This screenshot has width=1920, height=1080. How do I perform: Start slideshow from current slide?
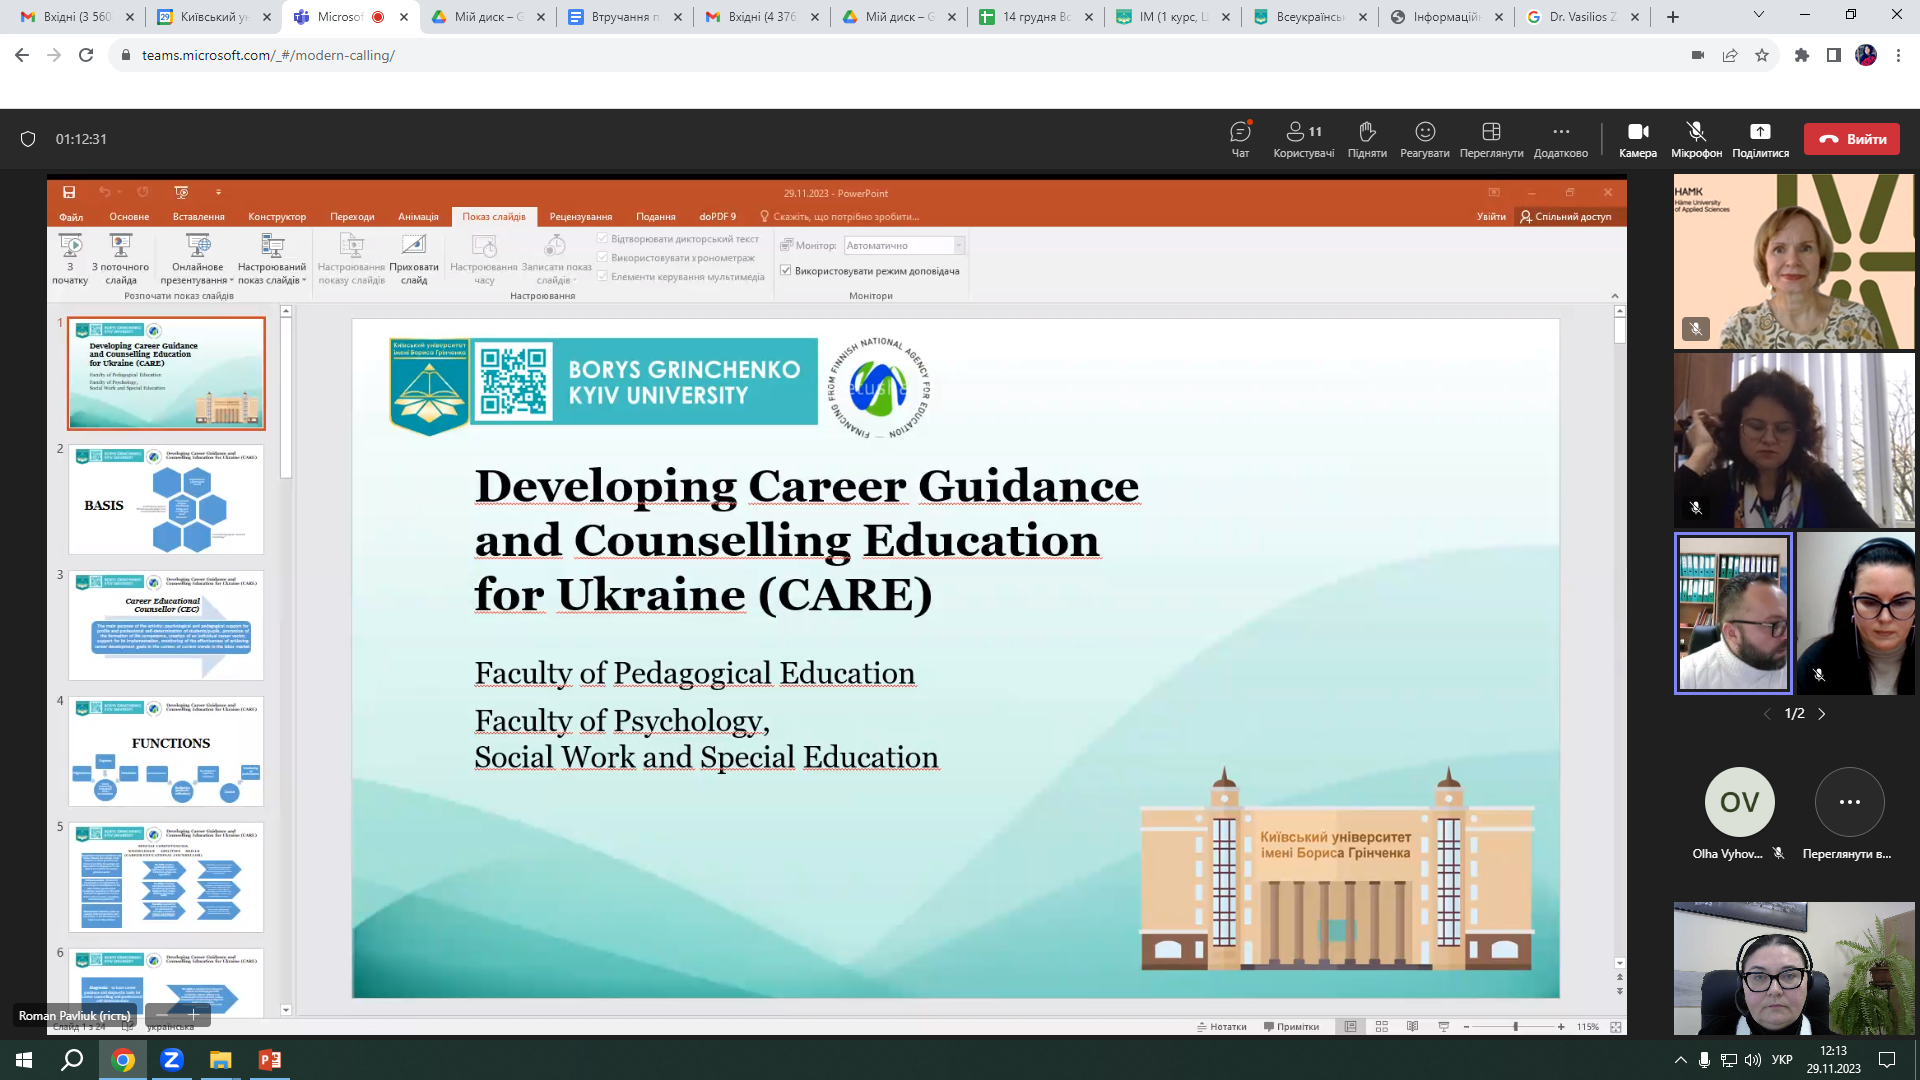click(120, 259)
